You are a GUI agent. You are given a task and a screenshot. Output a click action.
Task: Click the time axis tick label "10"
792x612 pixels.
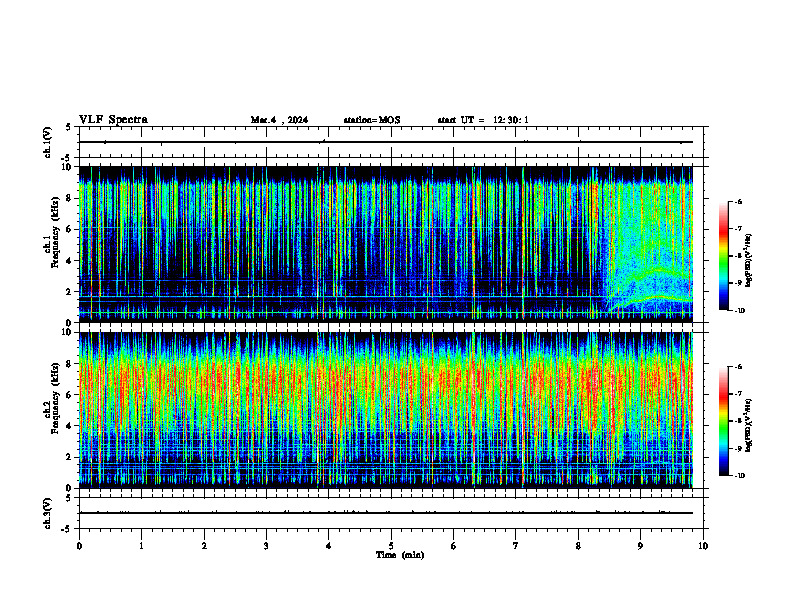pyautogui.click(x=703, y=546)
